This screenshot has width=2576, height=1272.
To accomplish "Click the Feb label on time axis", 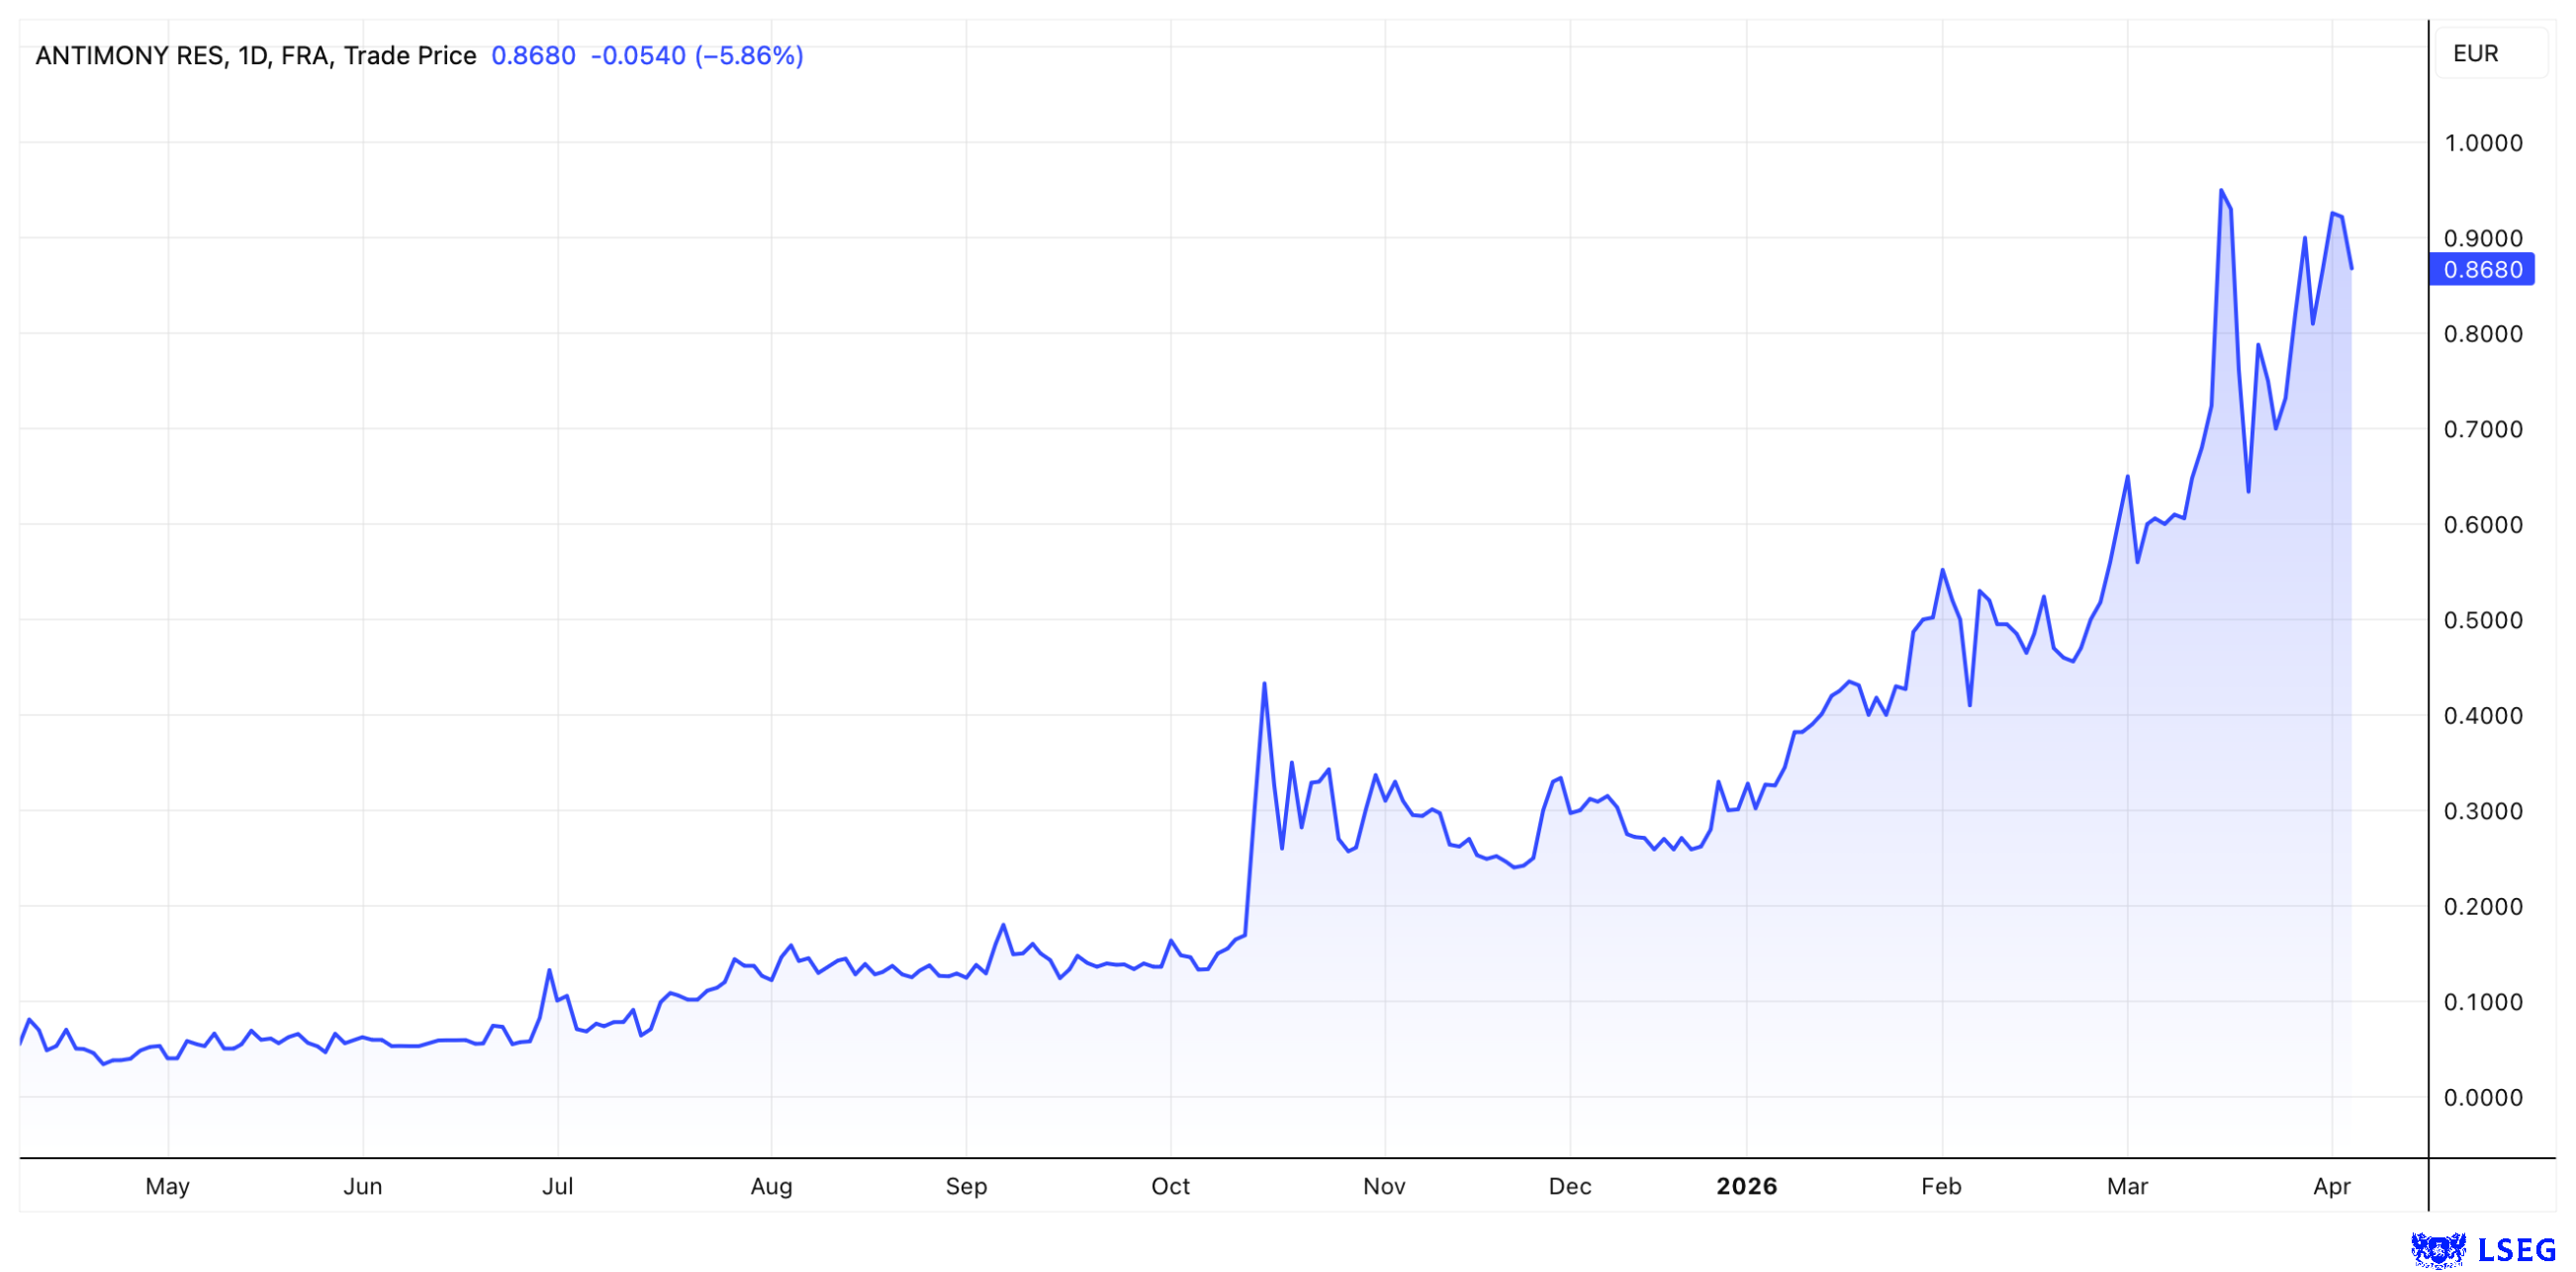I will (x=1941, y=1186).
